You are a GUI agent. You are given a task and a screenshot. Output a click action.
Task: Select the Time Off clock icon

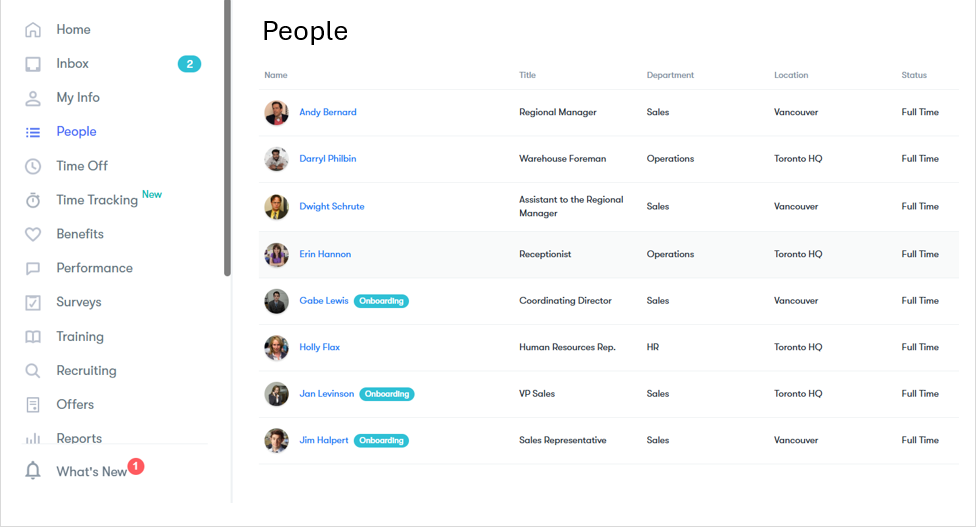[33, 166]
